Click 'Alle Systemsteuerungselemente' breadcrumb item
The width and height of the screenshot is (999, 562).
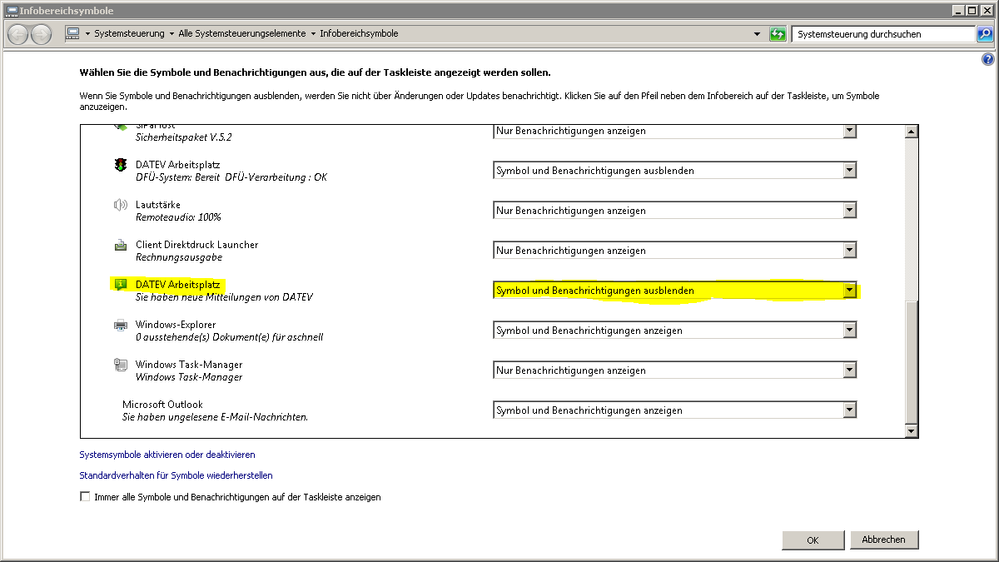tap(241, 34)
